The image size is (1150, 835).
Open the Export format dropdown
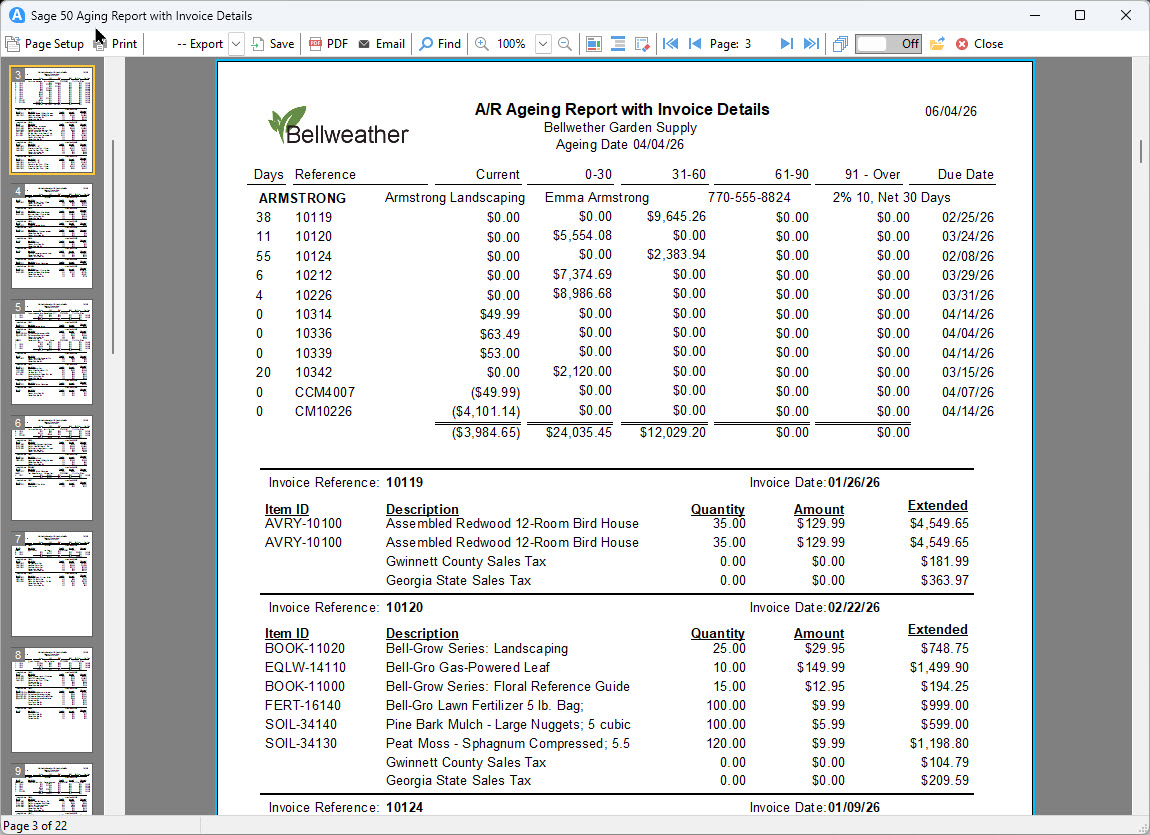(x=236, y=44)
